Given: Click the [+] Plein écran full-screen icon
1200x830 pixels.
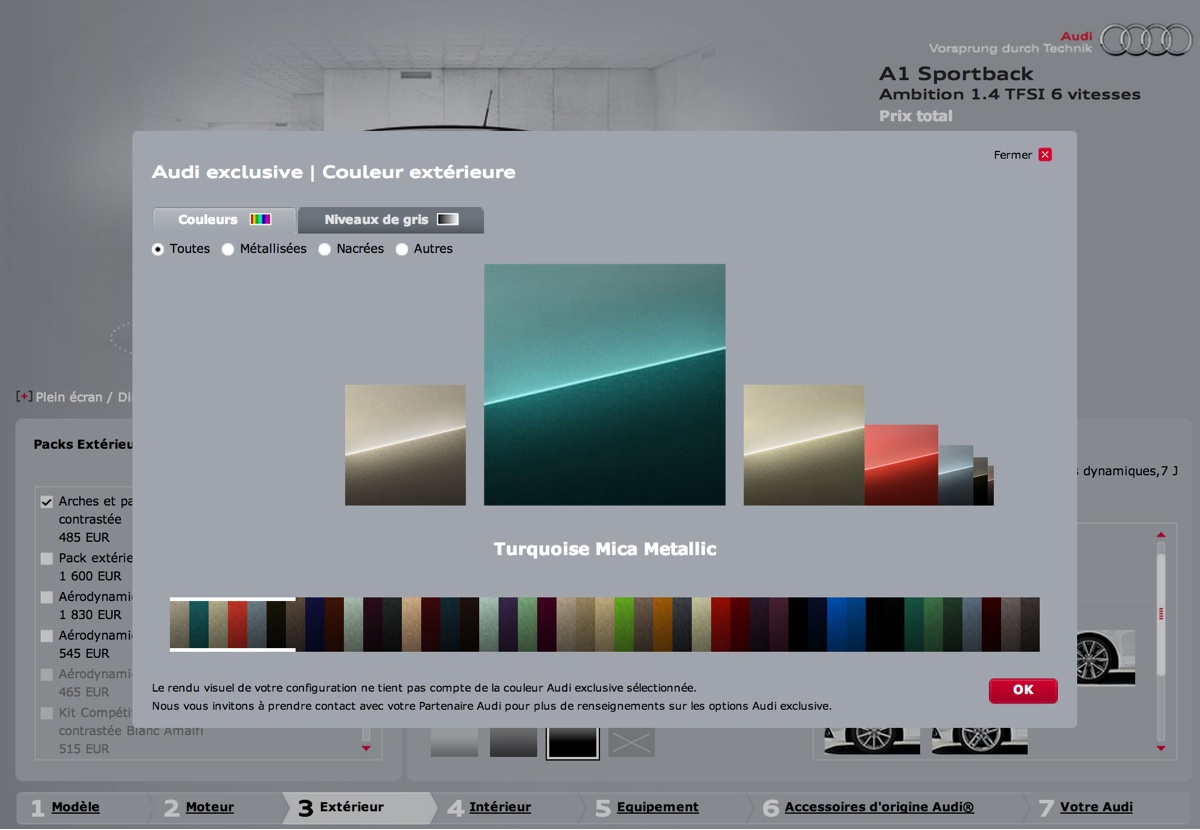Looking at the screenshot, I should [x=24, y=396].
